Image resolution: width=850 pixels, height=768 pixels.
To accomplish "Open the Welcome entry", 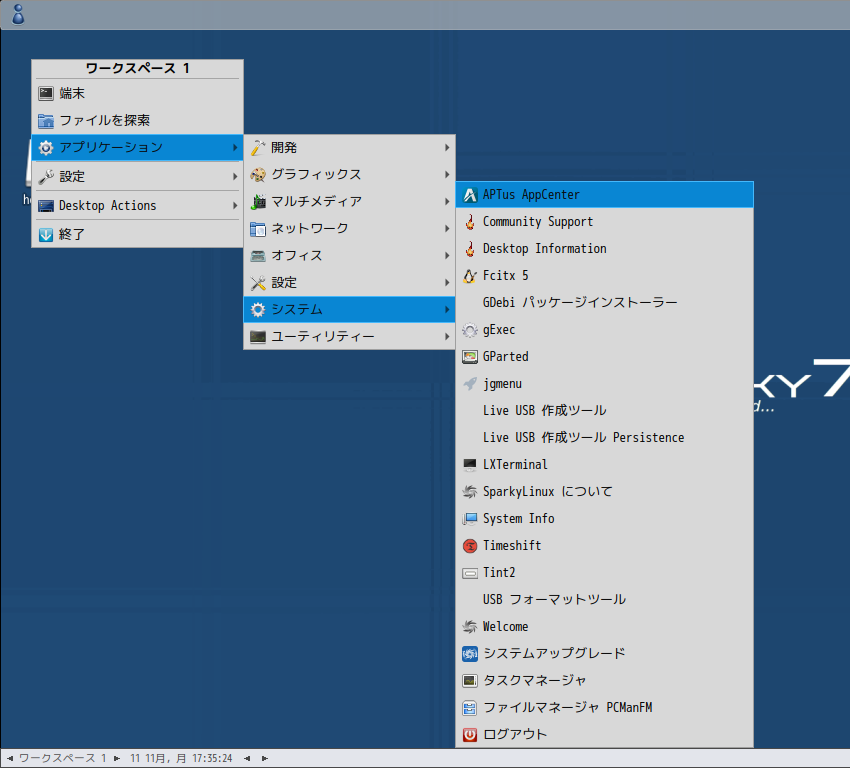I will [x=604, y=627].
